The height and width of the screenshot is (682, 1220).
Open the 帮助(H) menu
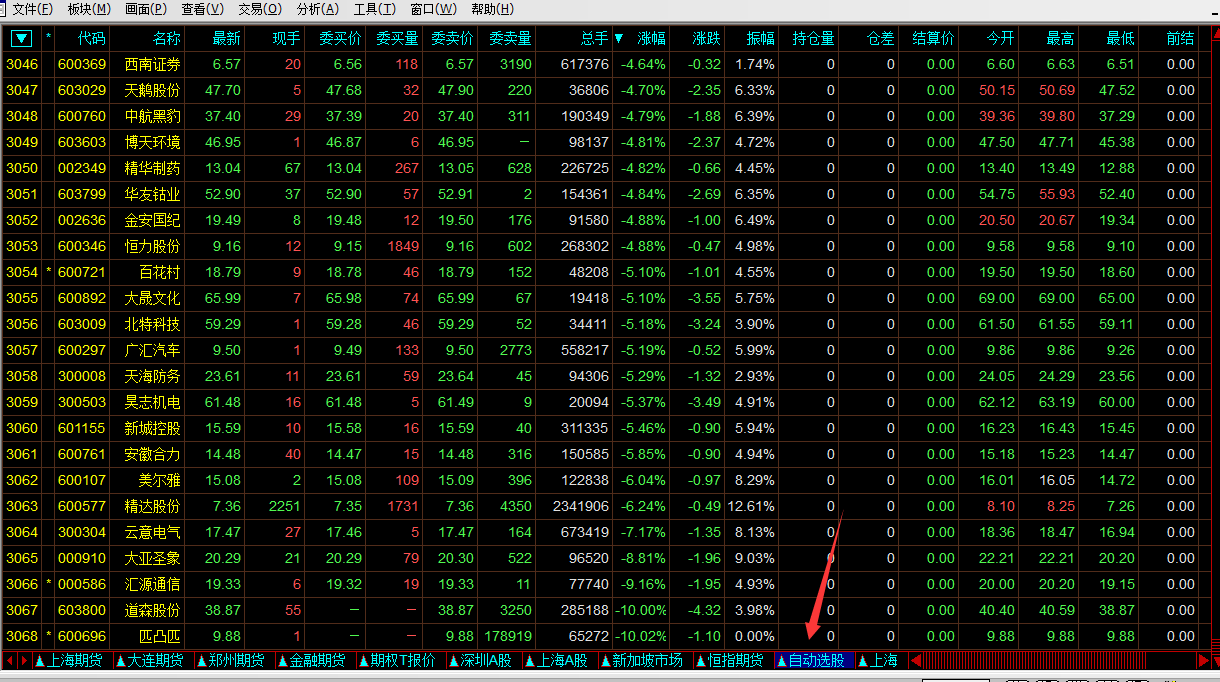pyautogui.click(x=491, y=9)
